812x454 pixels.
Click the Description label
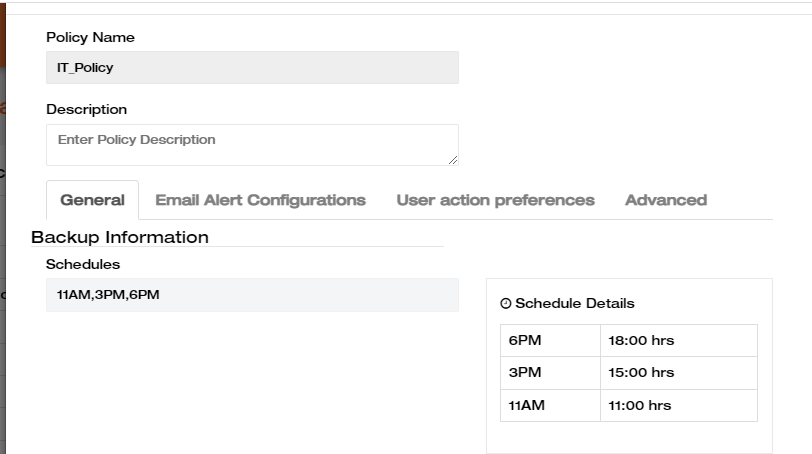86,109
